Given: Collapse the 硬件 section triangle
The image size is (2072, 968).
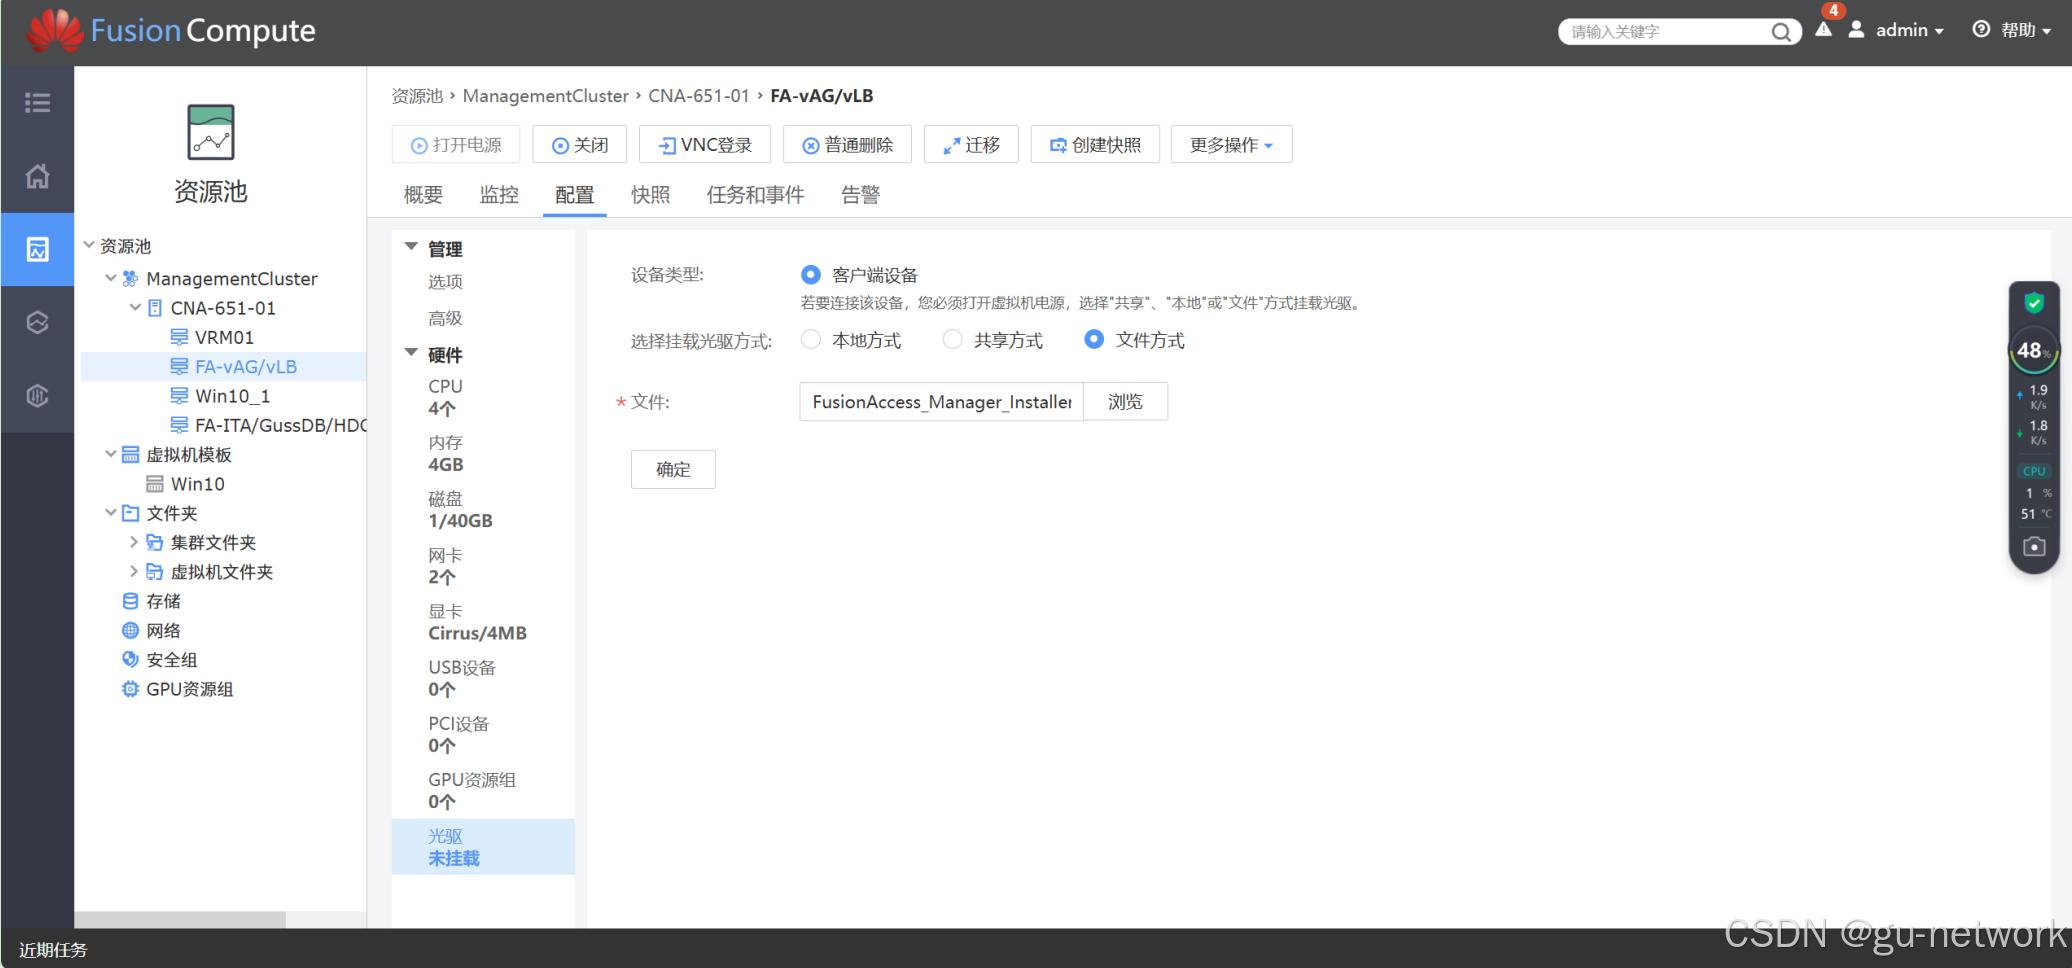Looking at the screenshot, I should (x=411, y=352).
